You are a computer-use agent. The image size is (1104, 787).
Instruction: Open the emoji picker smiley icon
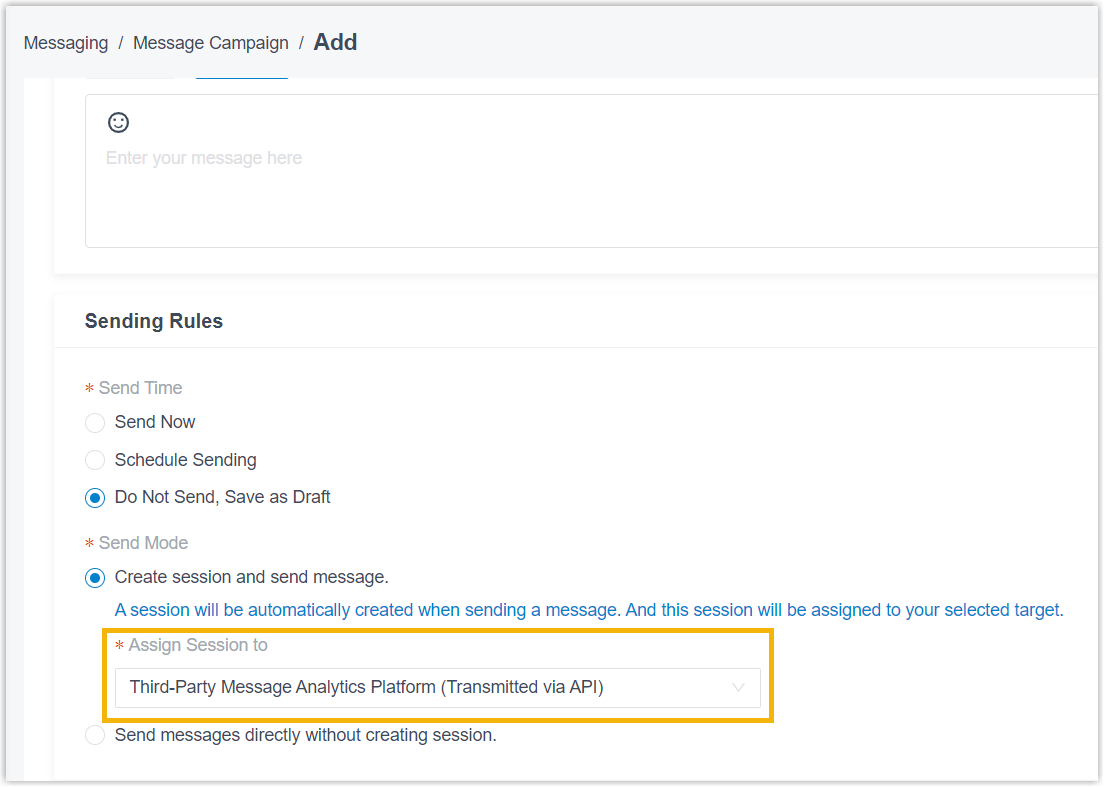tap(118, 122)
